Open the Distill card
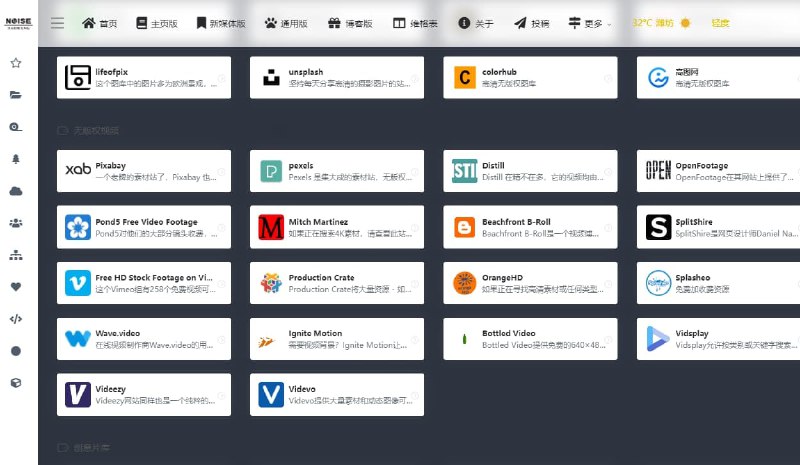The image size is (800, 465). click(x=530, y=171)
